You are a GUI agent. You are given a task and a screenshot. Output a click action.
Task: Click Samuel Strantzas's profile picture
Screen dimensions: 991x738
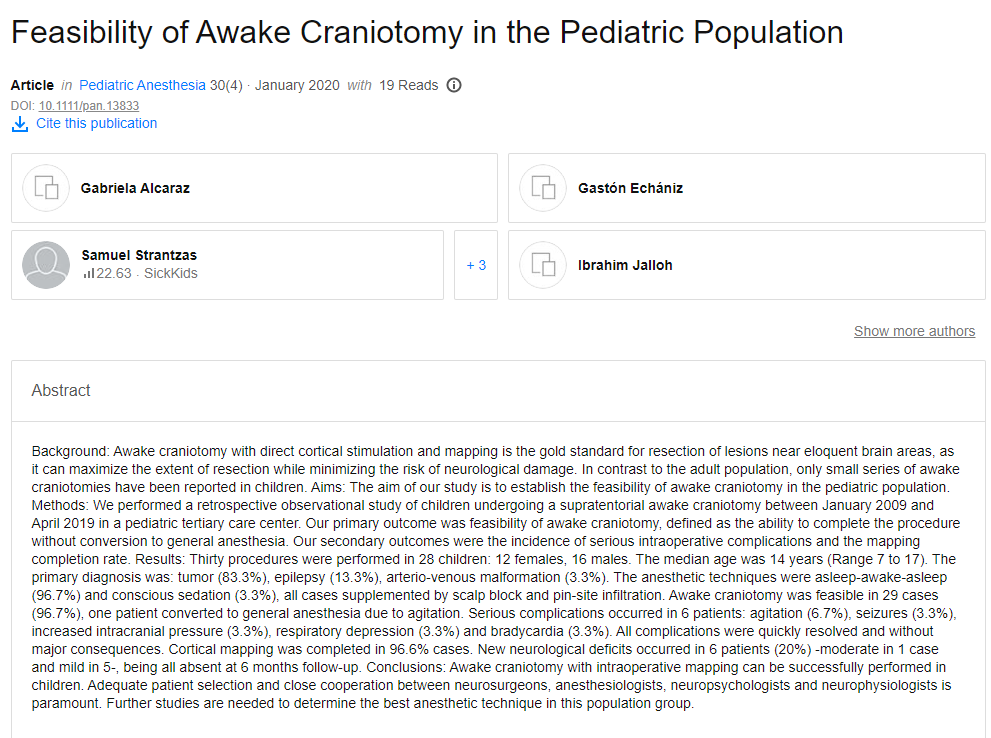[x=46, y=265]
